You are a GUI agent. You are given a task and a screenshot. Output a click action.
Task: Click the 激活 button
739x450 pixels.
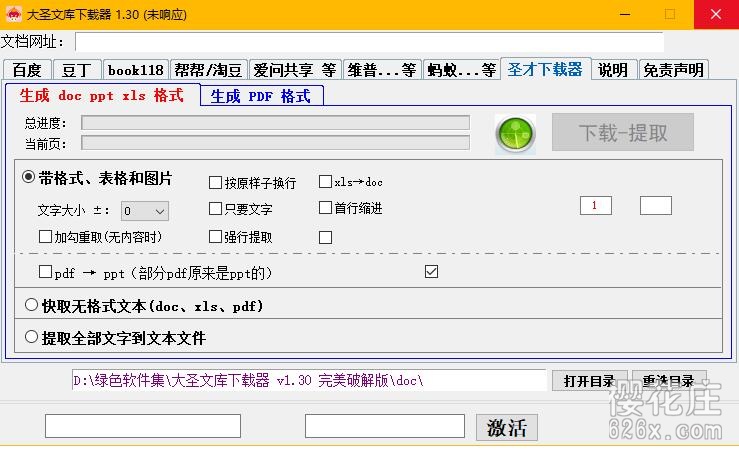pos(507,427)
